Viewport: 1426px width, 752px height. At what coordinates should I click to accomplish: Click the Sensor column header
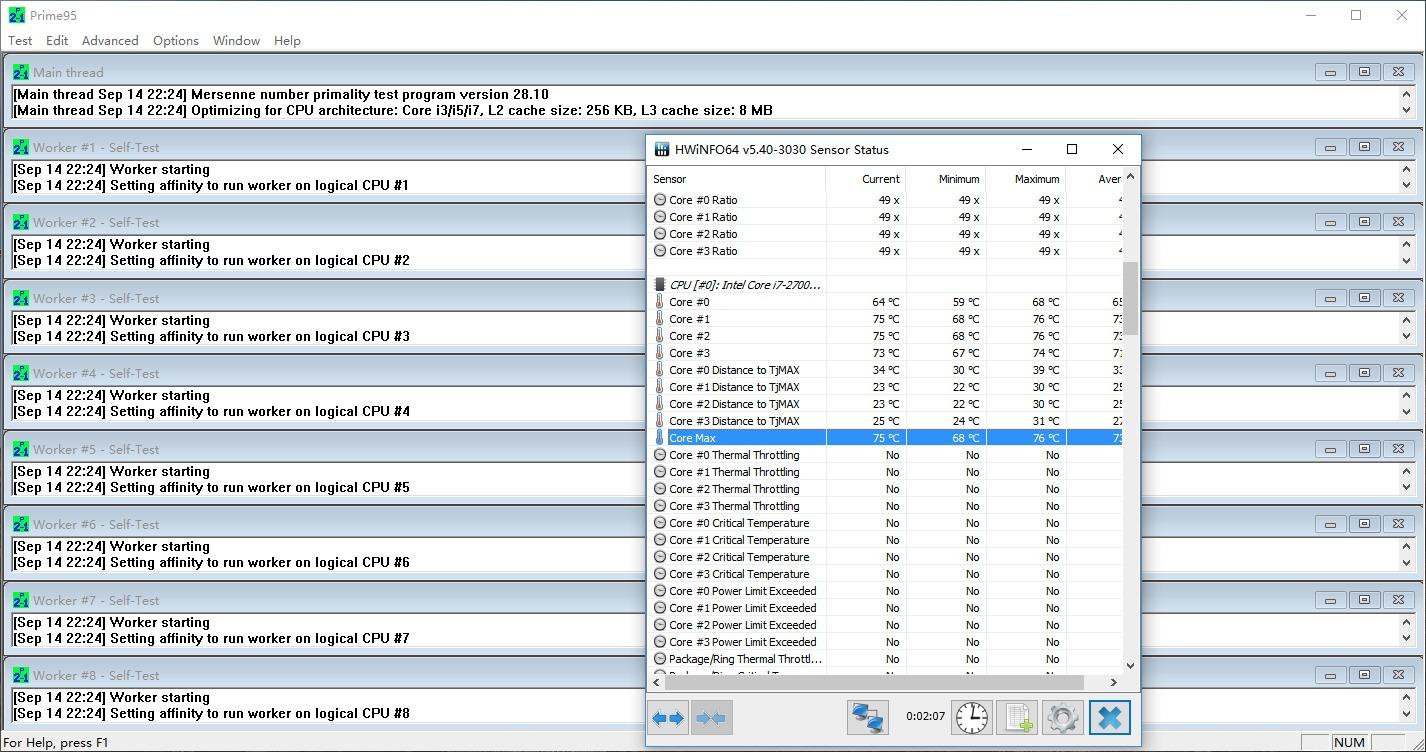737,179
